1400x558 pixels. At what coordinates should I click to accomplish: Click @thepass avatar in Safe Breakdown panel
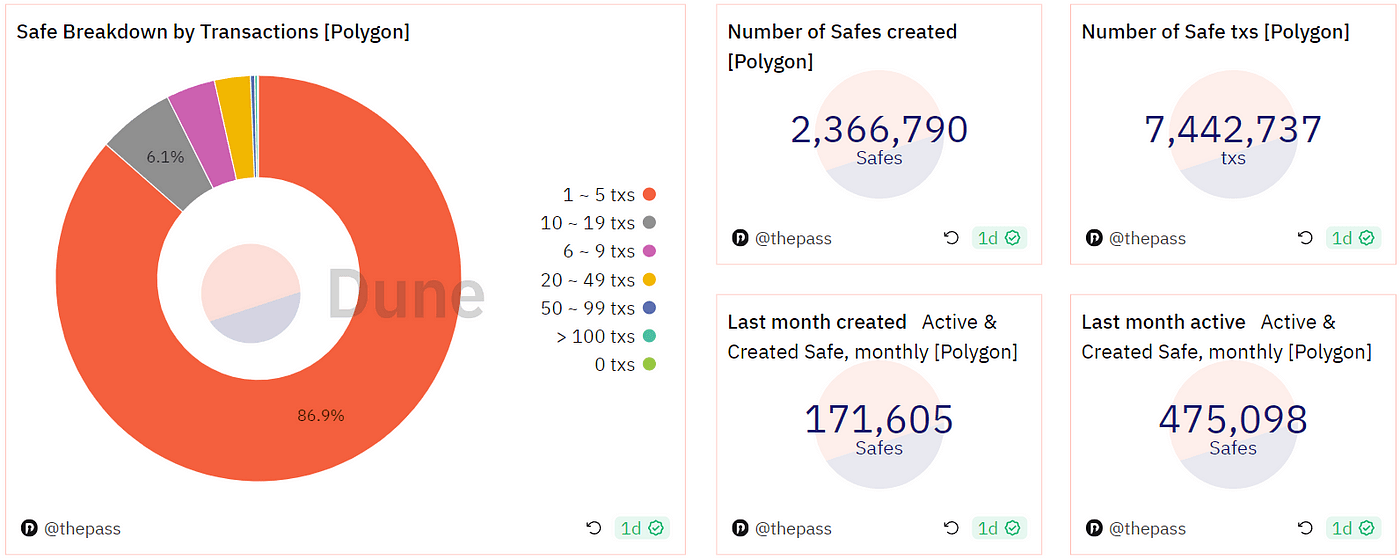coord(29,528)
